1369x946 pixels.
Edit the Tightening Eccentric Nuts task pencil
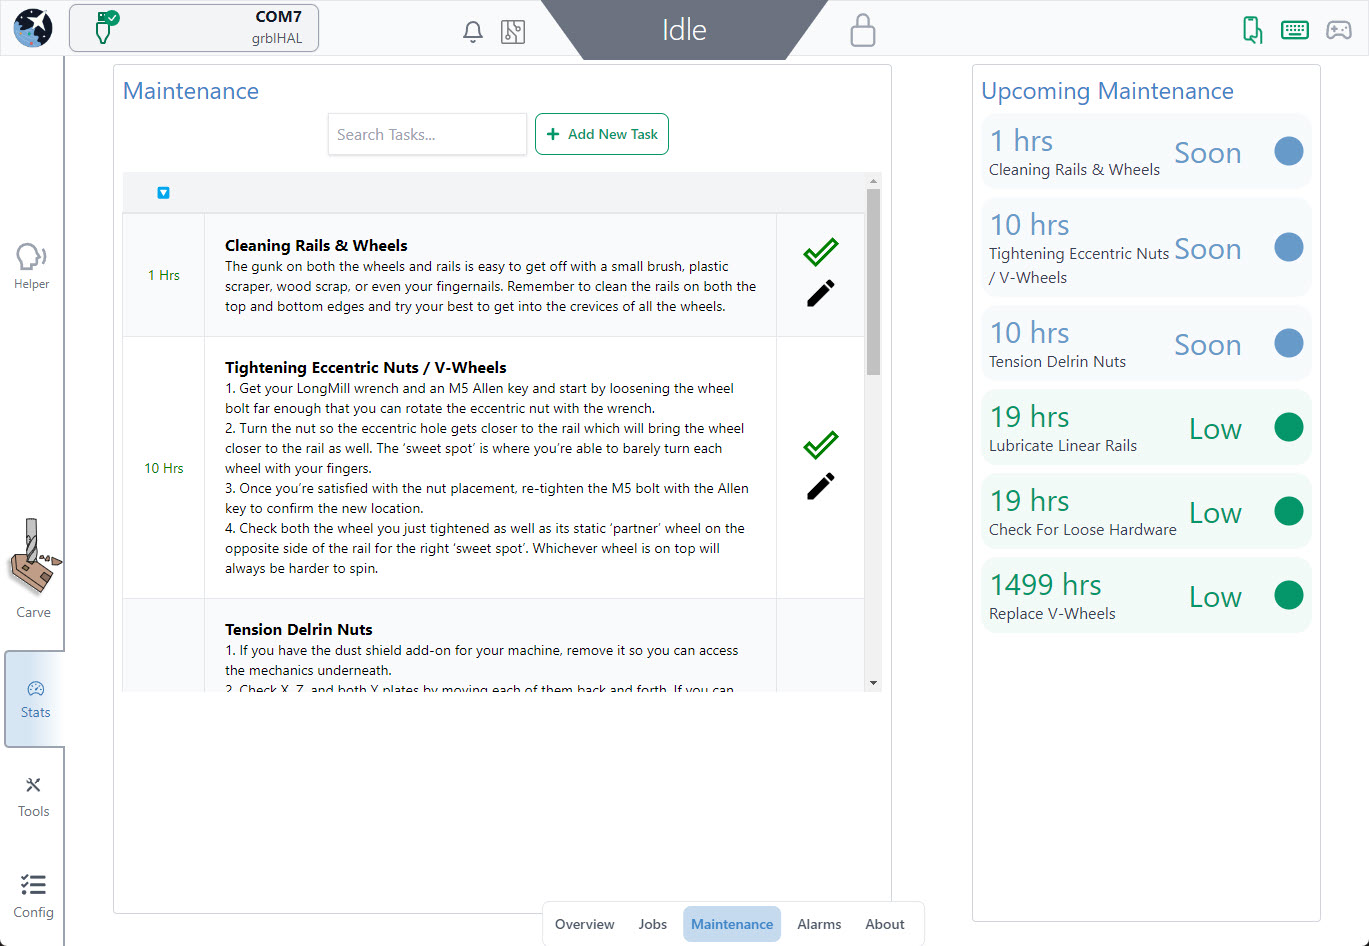pos(820,487)
